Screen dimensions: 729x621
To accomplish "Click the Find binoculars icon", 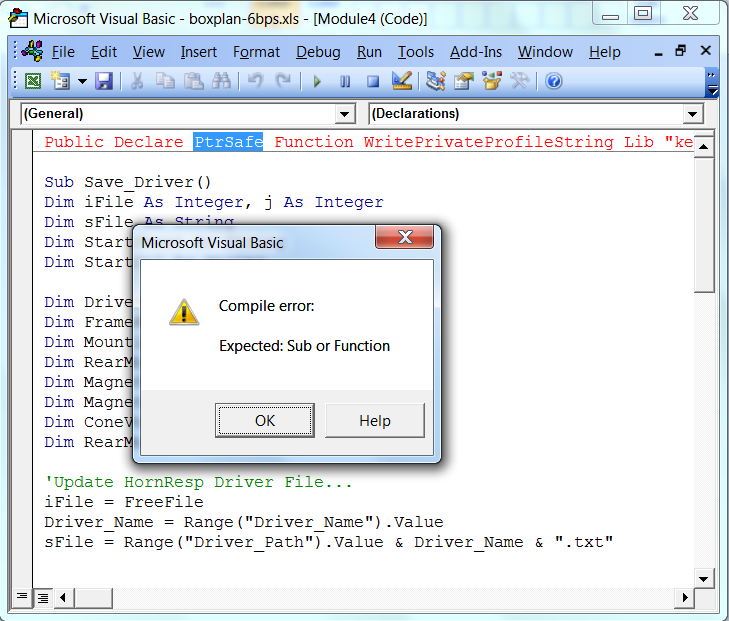I will pyautogui.click(x=221, y=81).
